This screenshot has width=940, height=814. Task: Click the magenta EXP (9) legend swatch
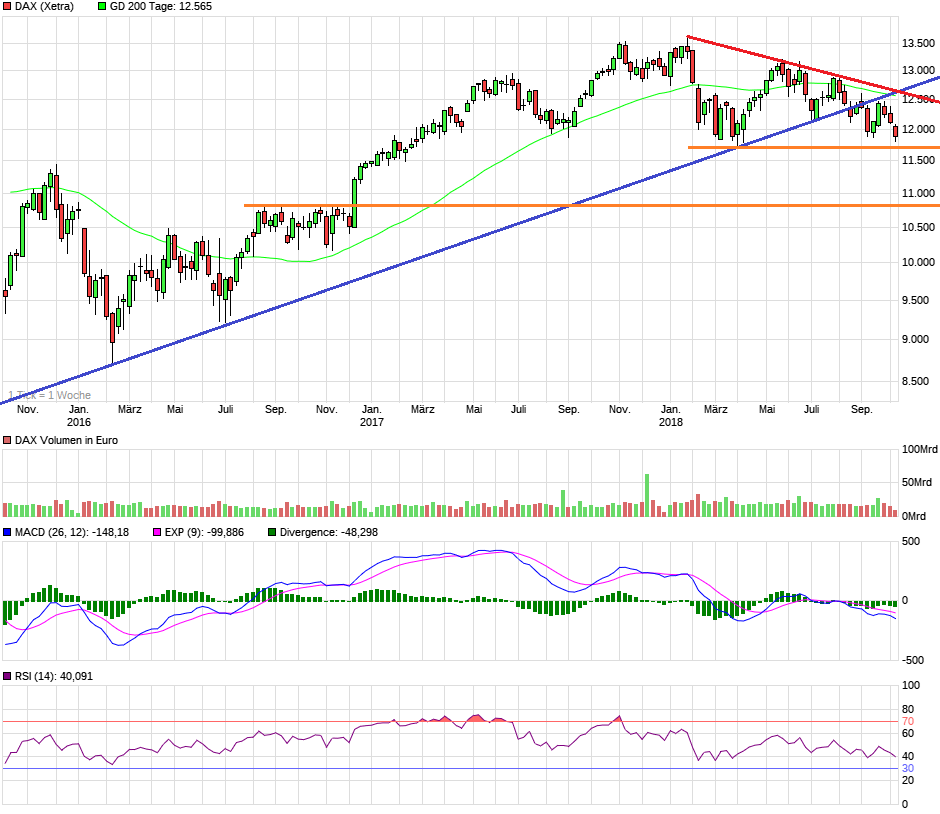click(157, 532)
